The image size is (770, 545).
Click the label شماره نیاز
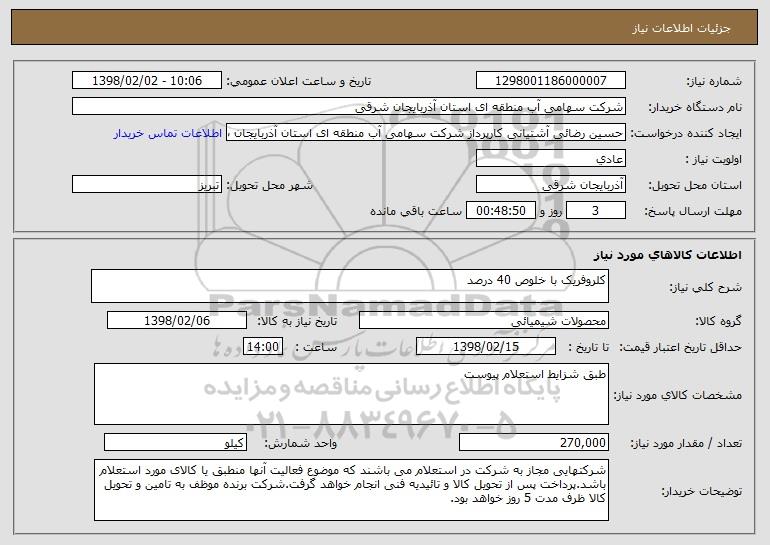714,81
